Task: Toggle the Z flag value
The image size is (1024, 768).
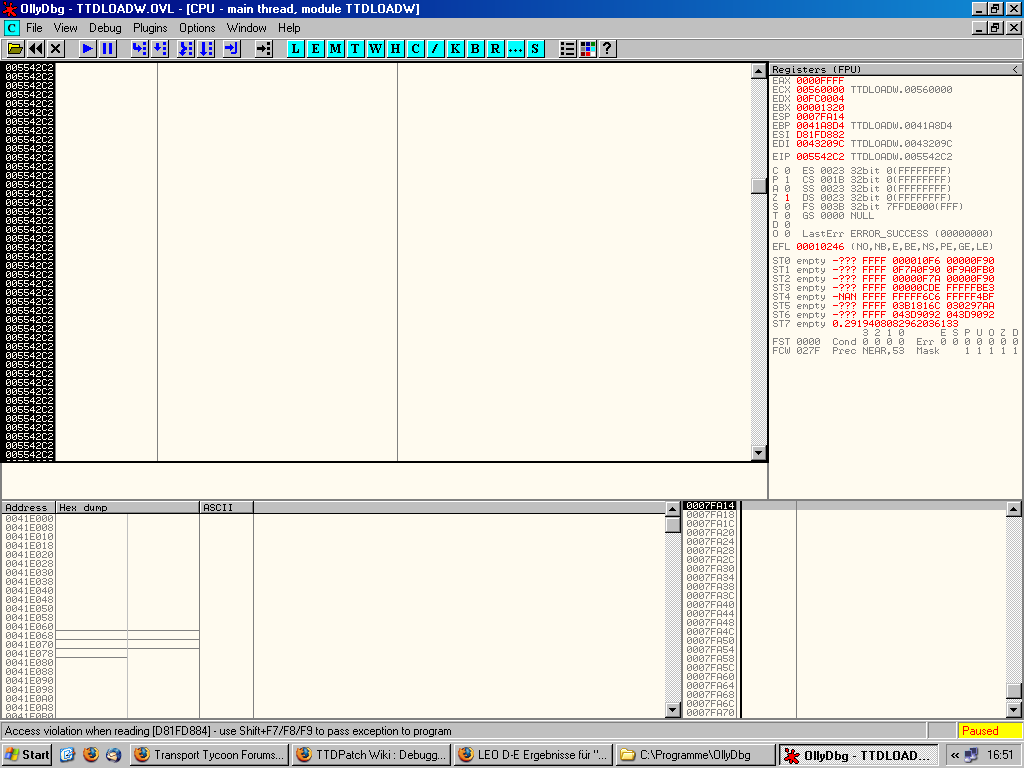Action: (x=787, y=198)
